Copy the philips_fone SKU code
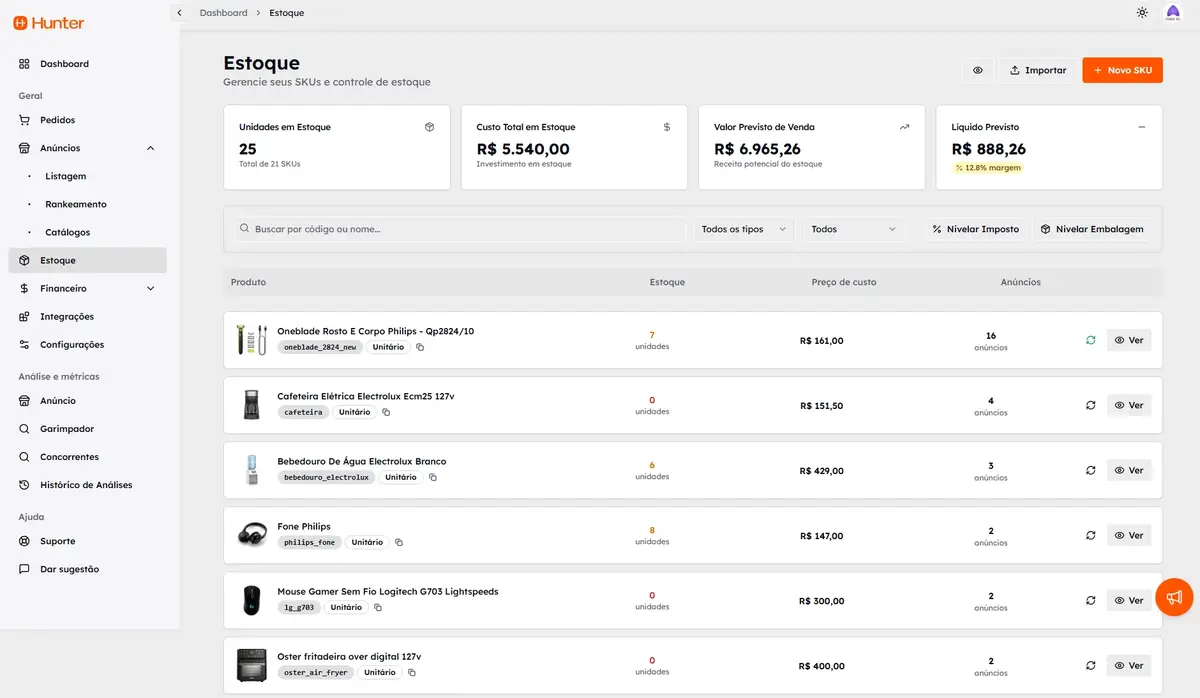Viewport: 1200px width, 698px height. [399, 542]
